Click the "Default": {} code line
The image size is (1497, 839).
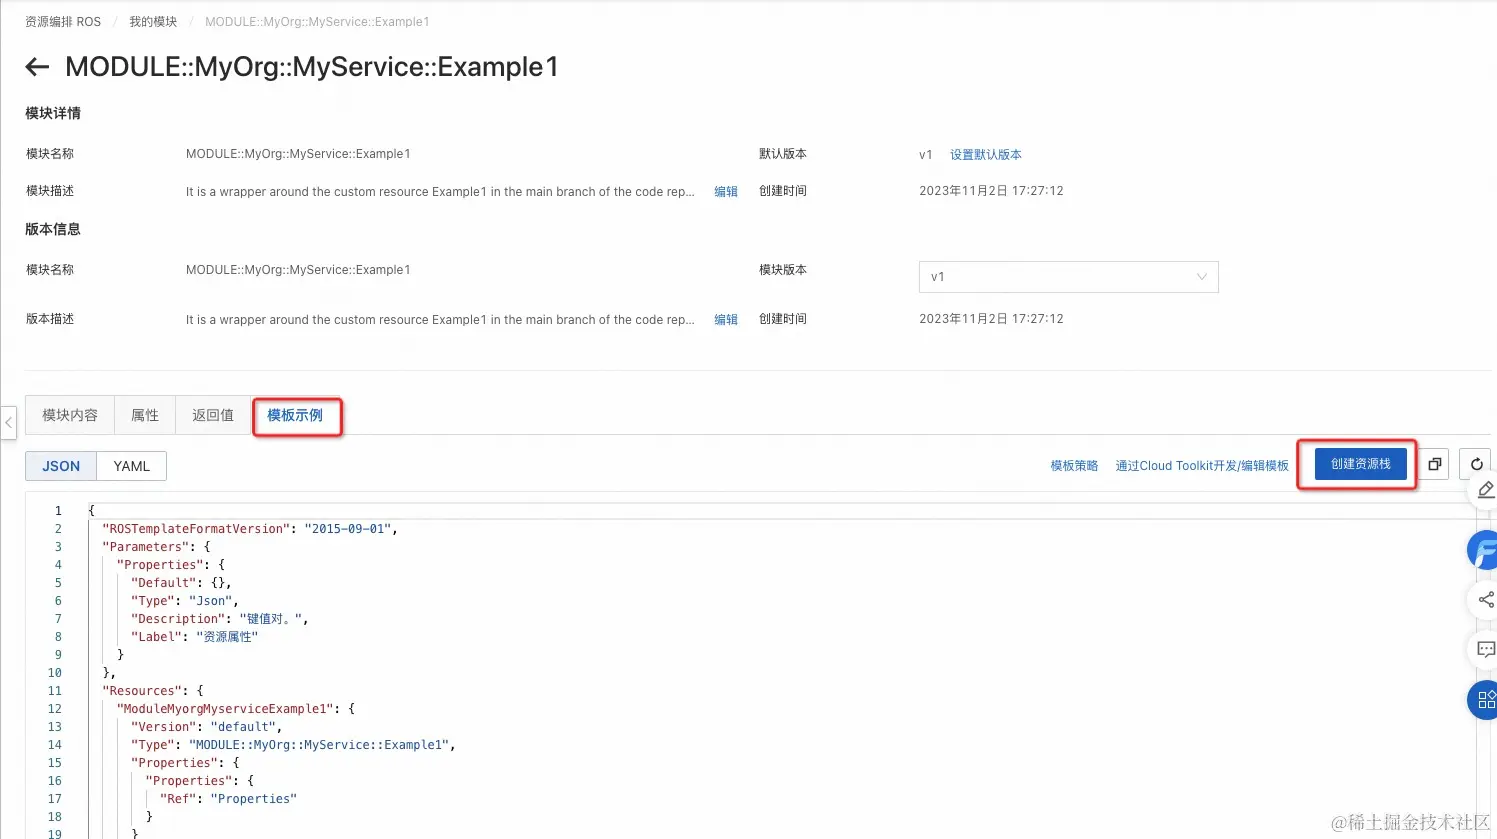(181, 583)
